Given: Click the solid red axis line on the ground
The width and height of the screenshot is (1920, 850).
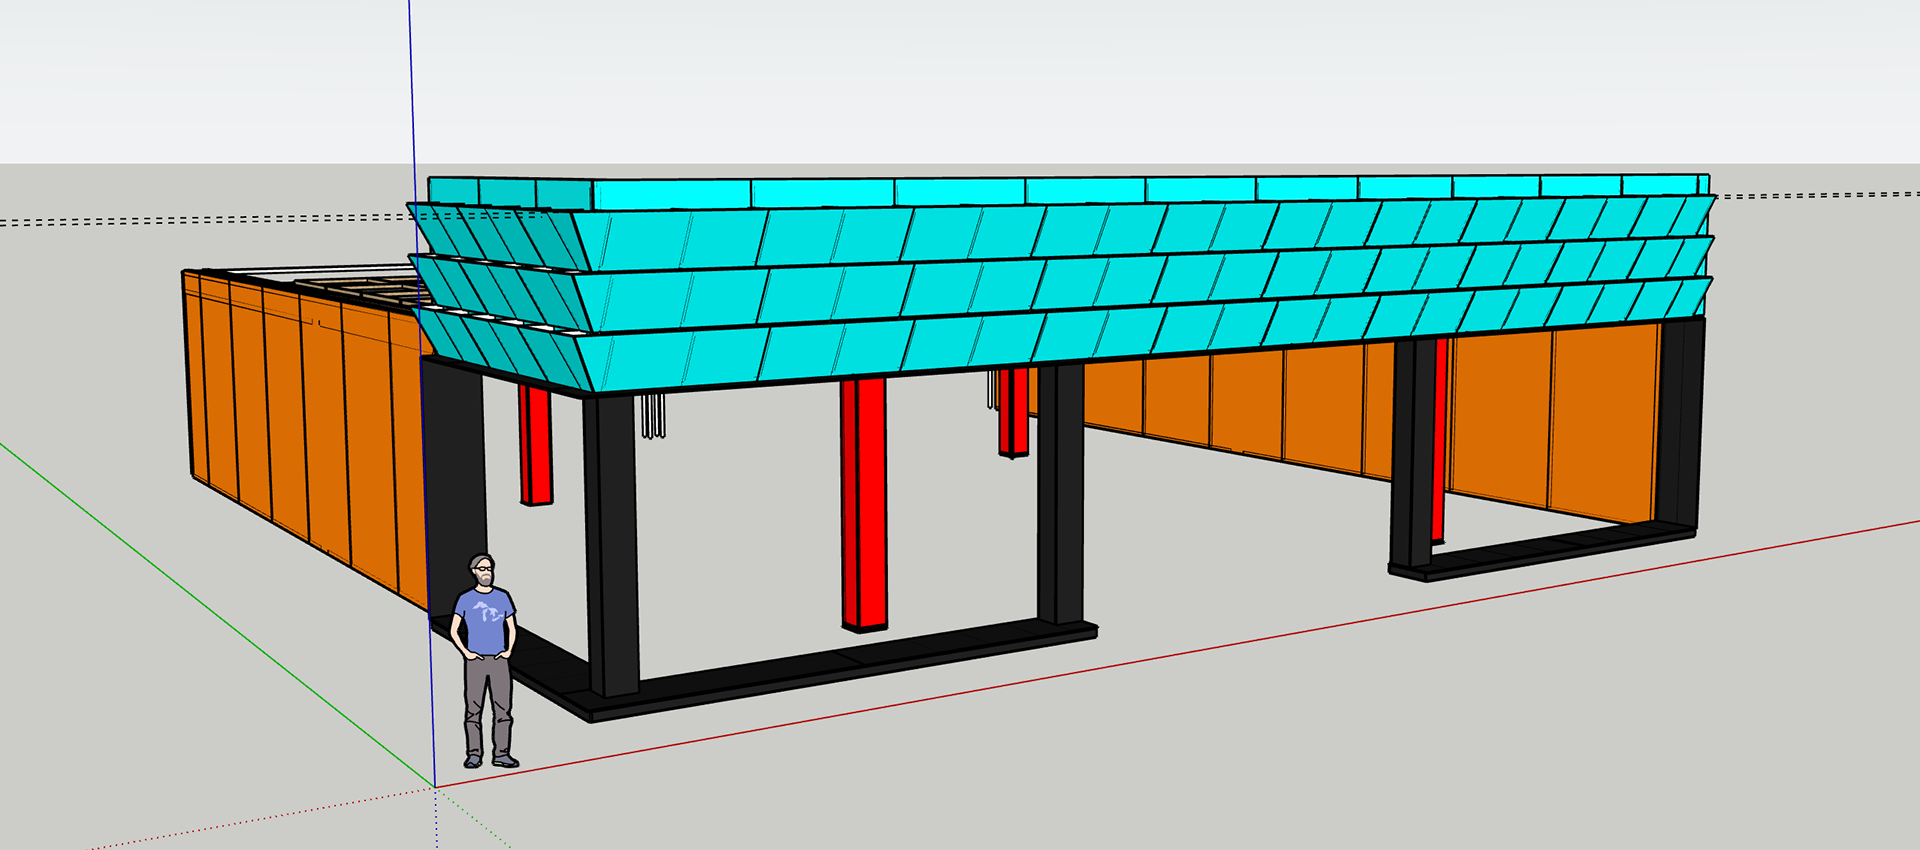Looking at the screenshot, I should point(1178,654).
